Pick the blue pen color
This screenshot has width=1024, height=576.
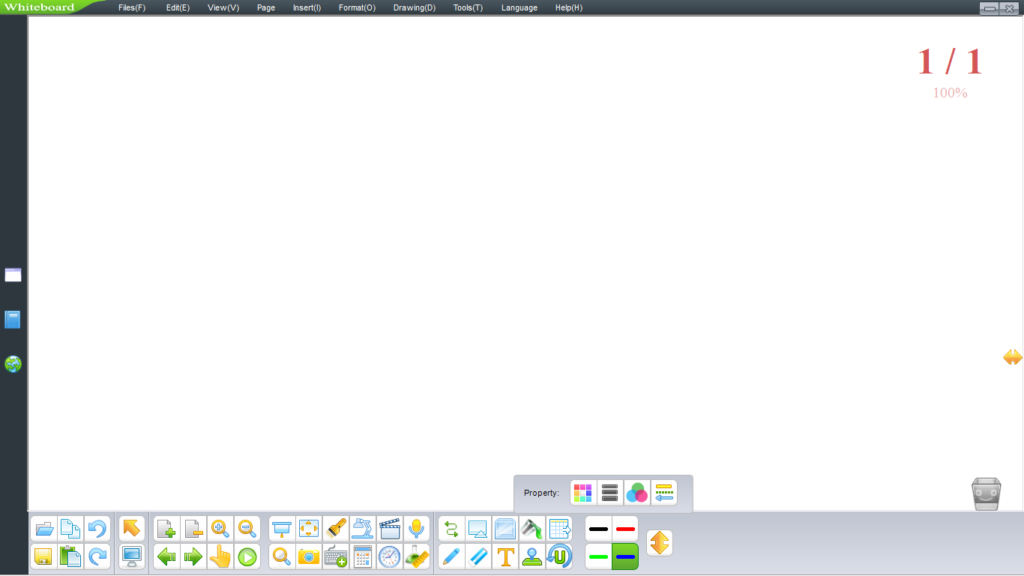626,556
